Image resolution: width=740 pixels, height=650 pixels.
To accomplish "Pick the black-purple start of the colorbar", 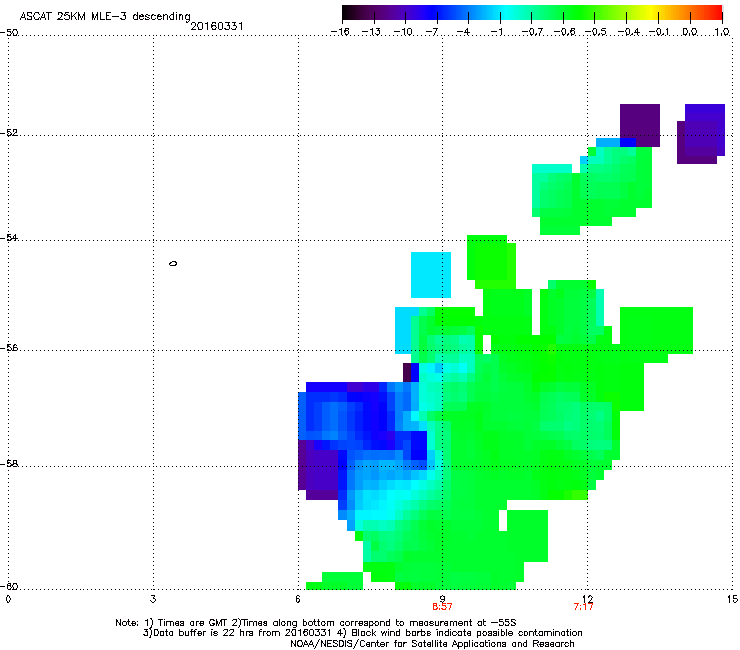I will pyautogui.click(x=350, y=13).
